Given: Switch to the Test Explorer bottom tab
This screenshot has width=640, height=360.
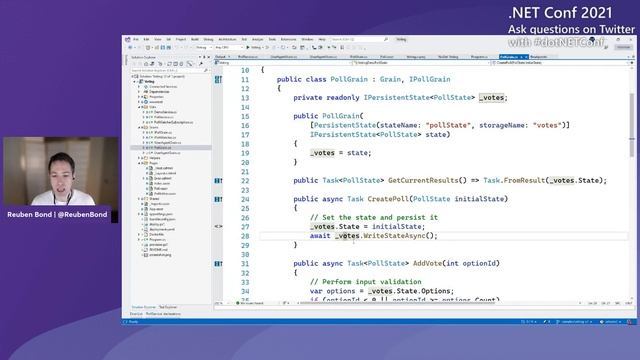Looking at the screenshot, I should (x=168, y=307).
